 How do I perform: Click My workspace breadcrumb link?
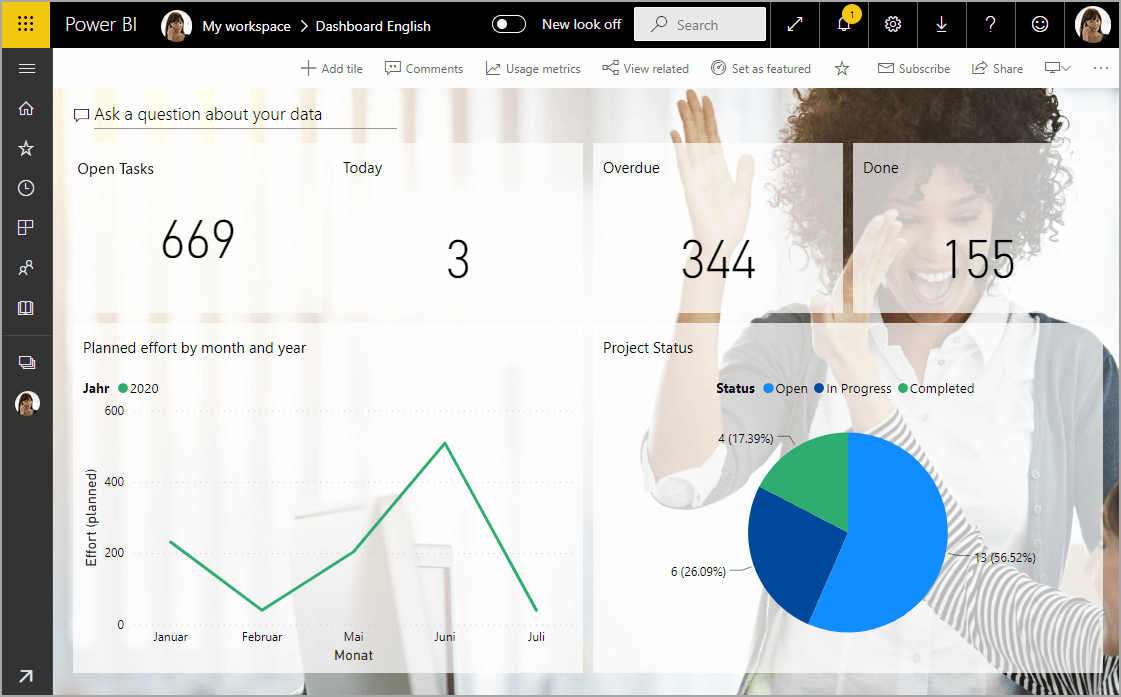coord(247,26)
